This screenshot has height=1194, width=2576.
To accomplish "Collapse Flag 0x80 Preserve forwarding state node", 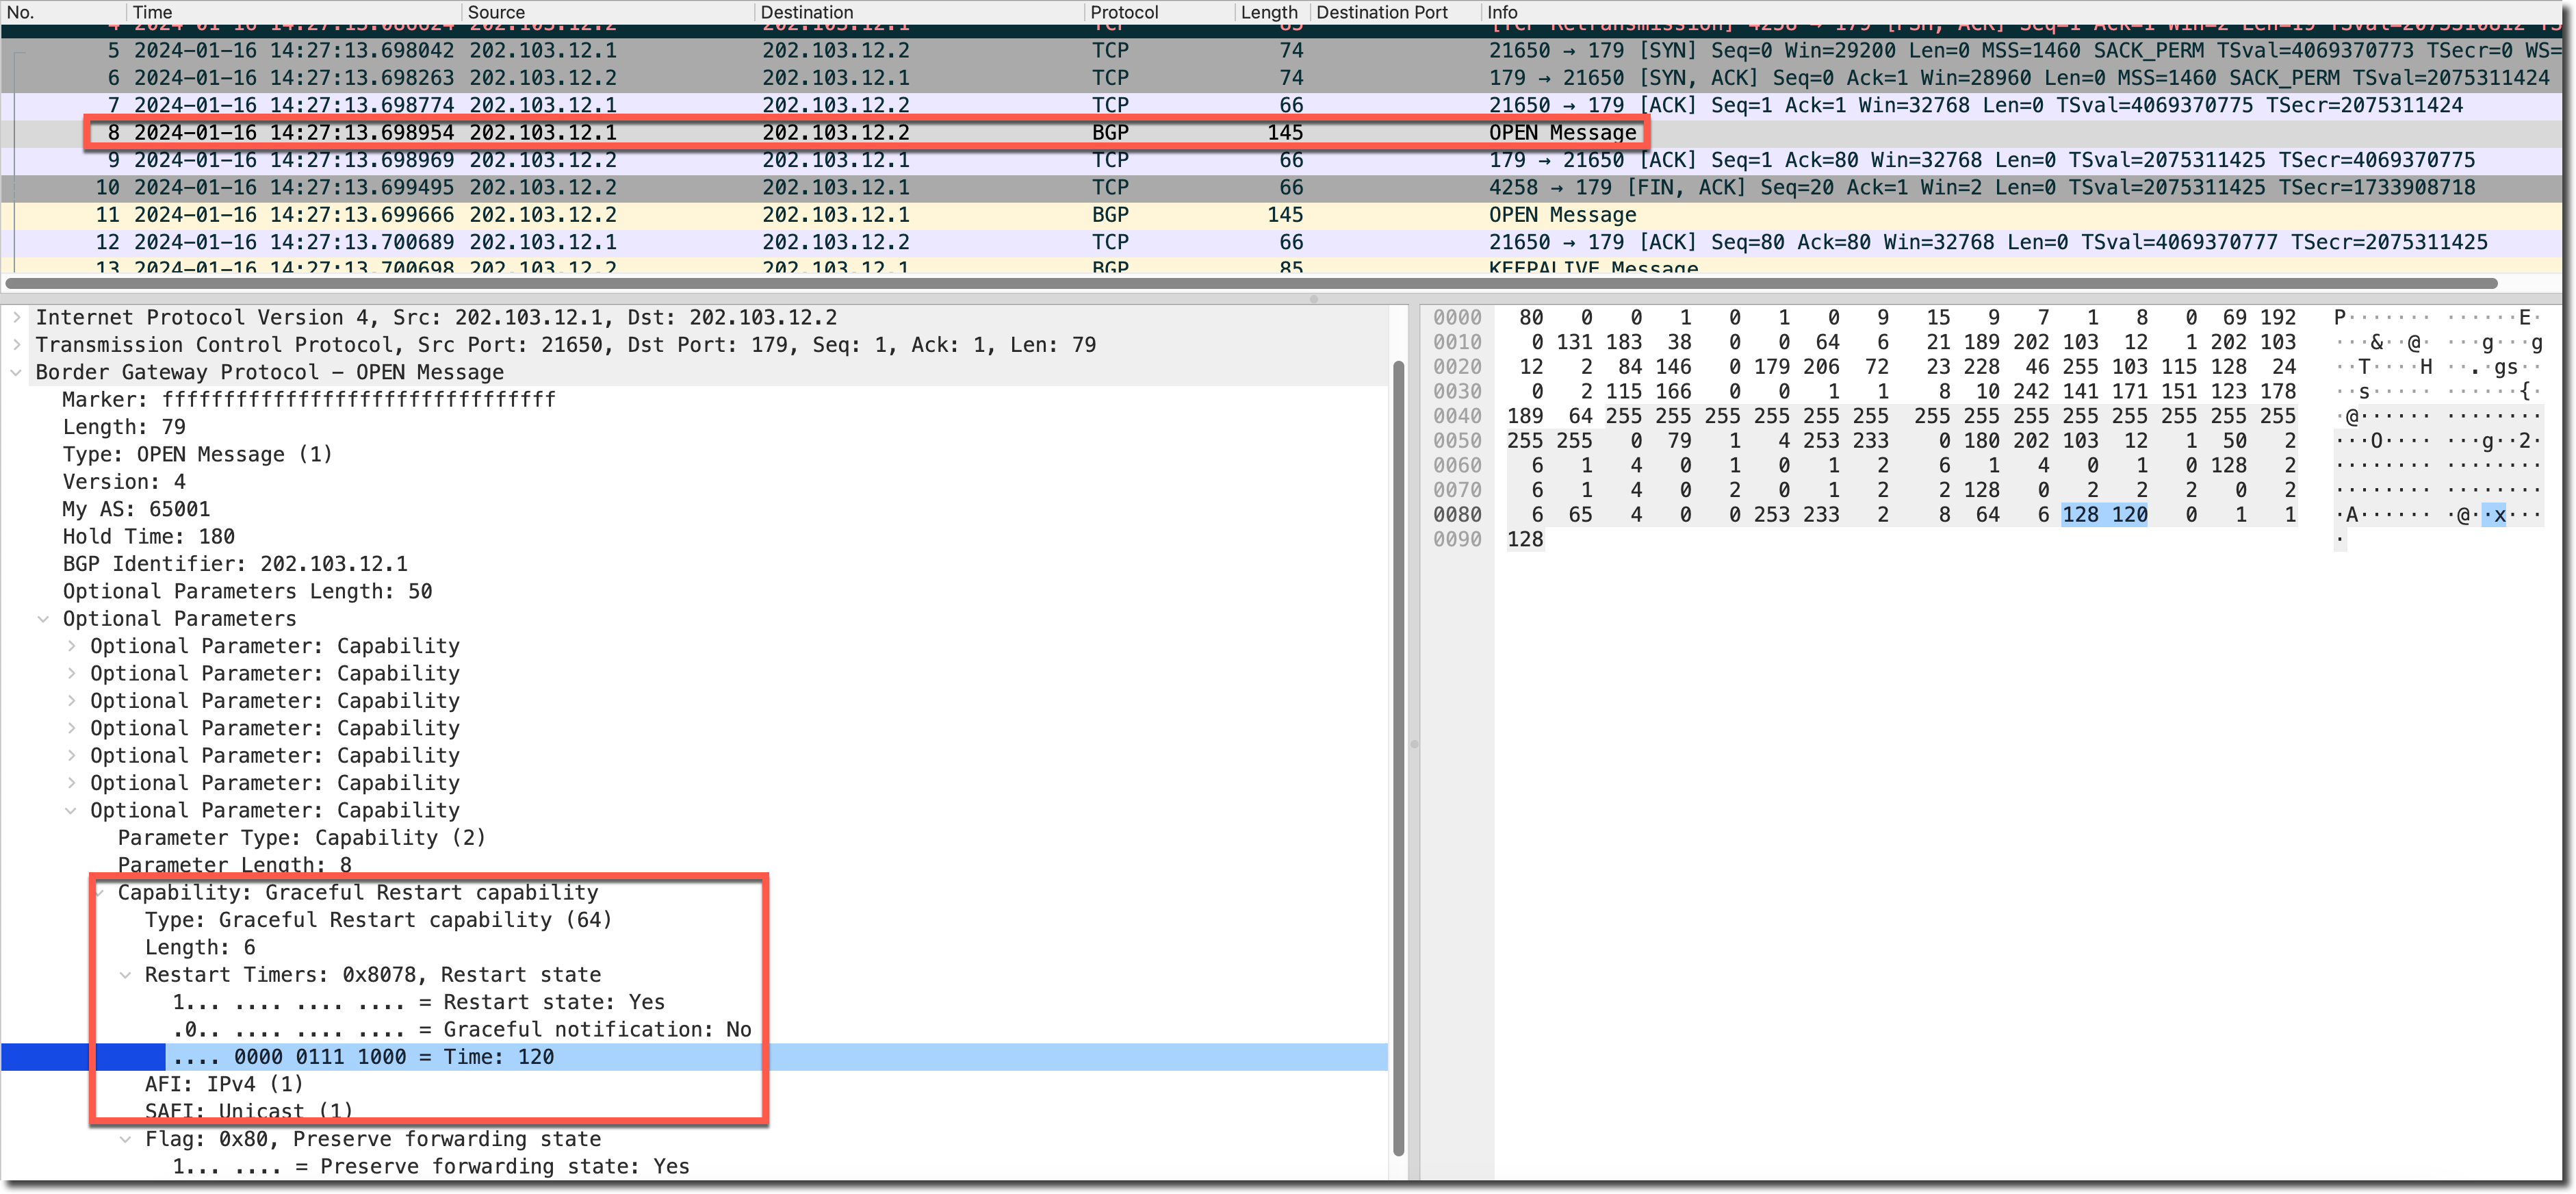I will tap(125, 1139).
